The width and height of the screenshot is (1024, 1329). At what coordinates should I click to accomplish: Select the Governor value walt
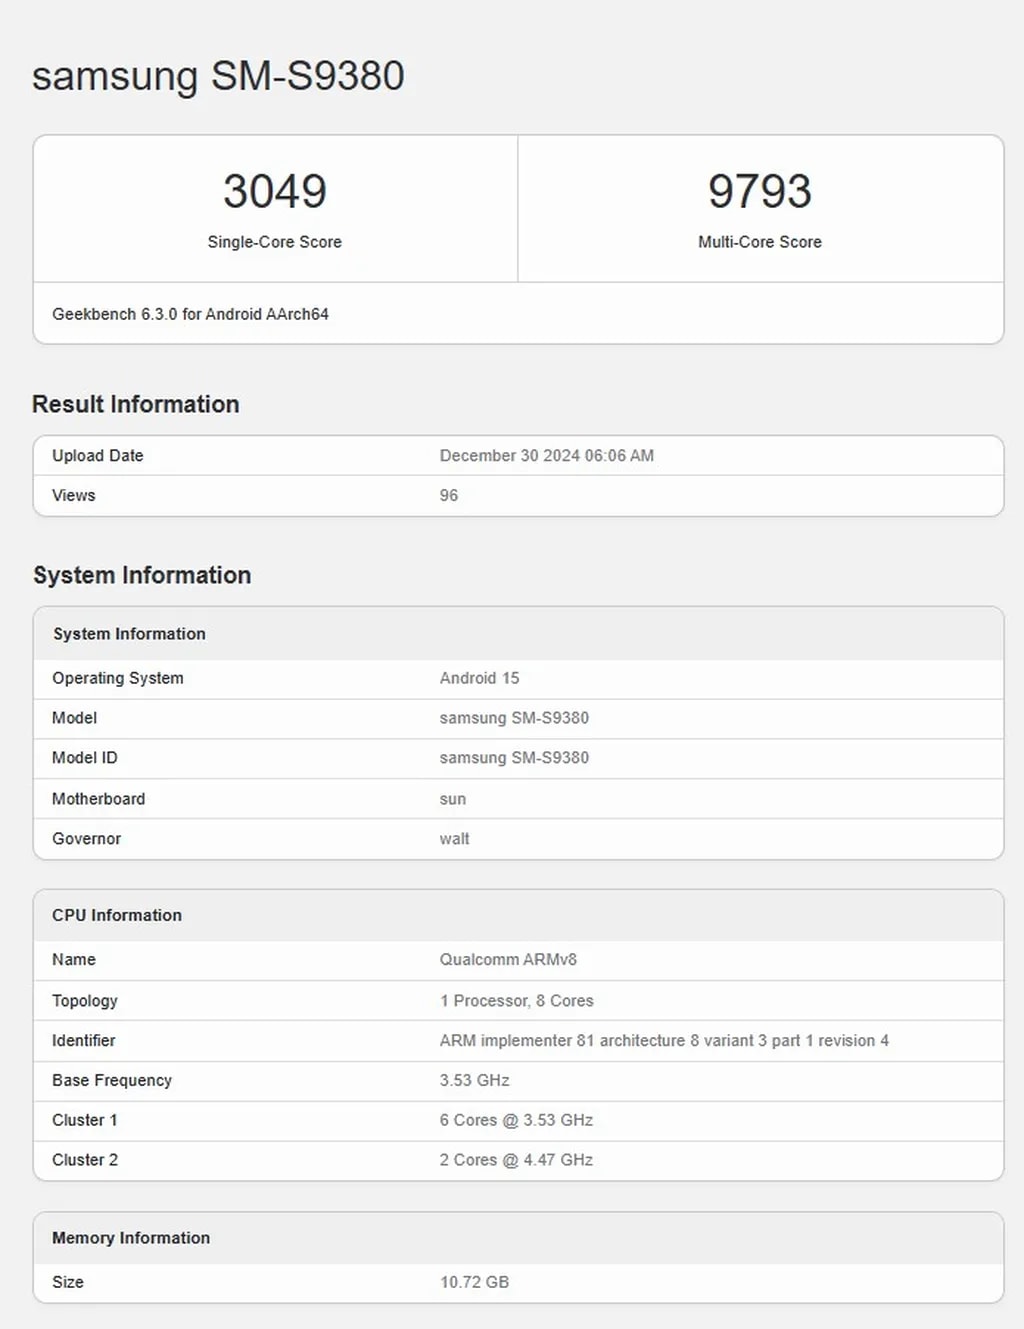(x=455, y=838)
